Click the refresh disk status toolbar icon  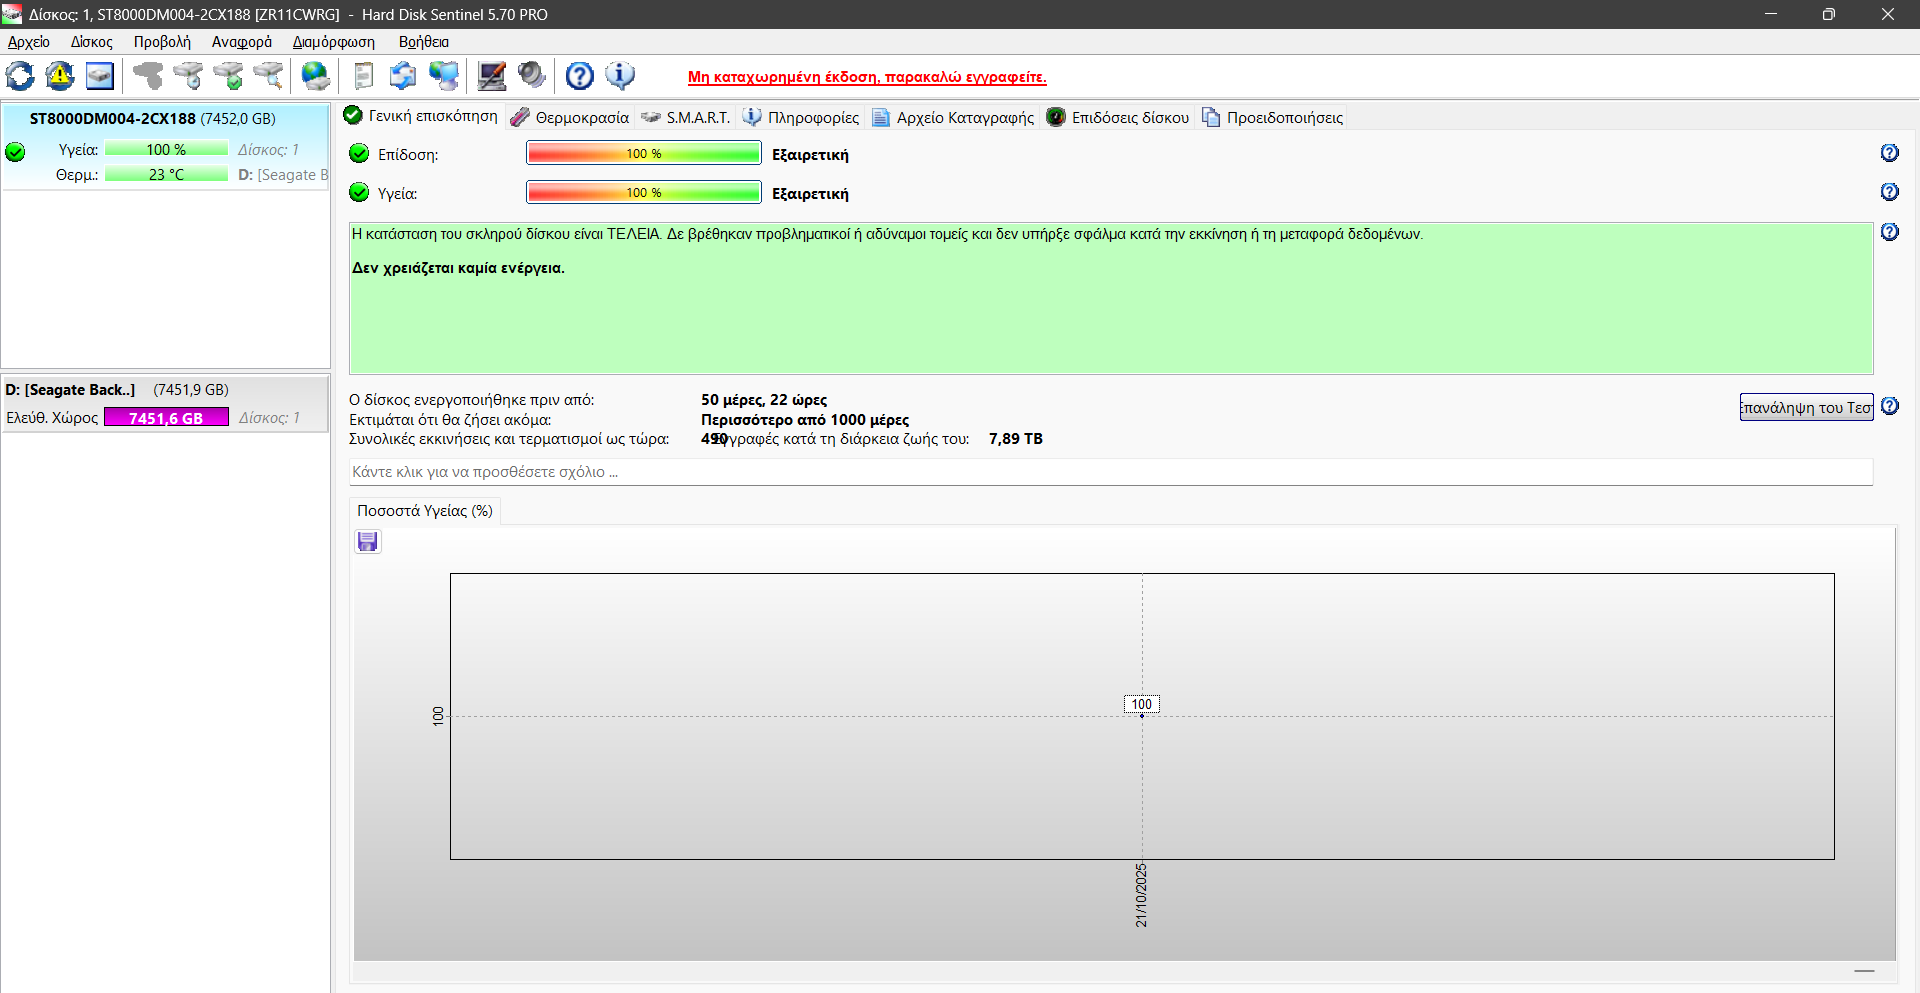tap(20, 76)
